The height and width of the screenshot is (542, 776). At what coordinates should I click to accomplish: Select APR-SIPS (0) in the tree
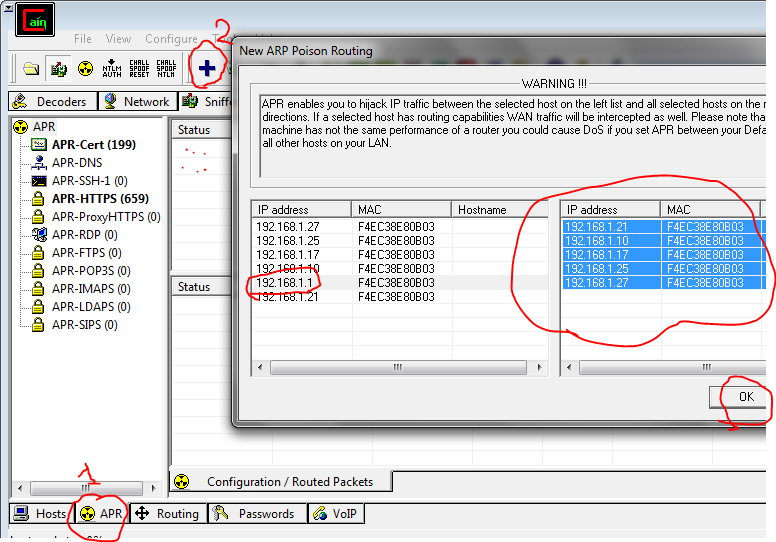(x=85, y=325)
